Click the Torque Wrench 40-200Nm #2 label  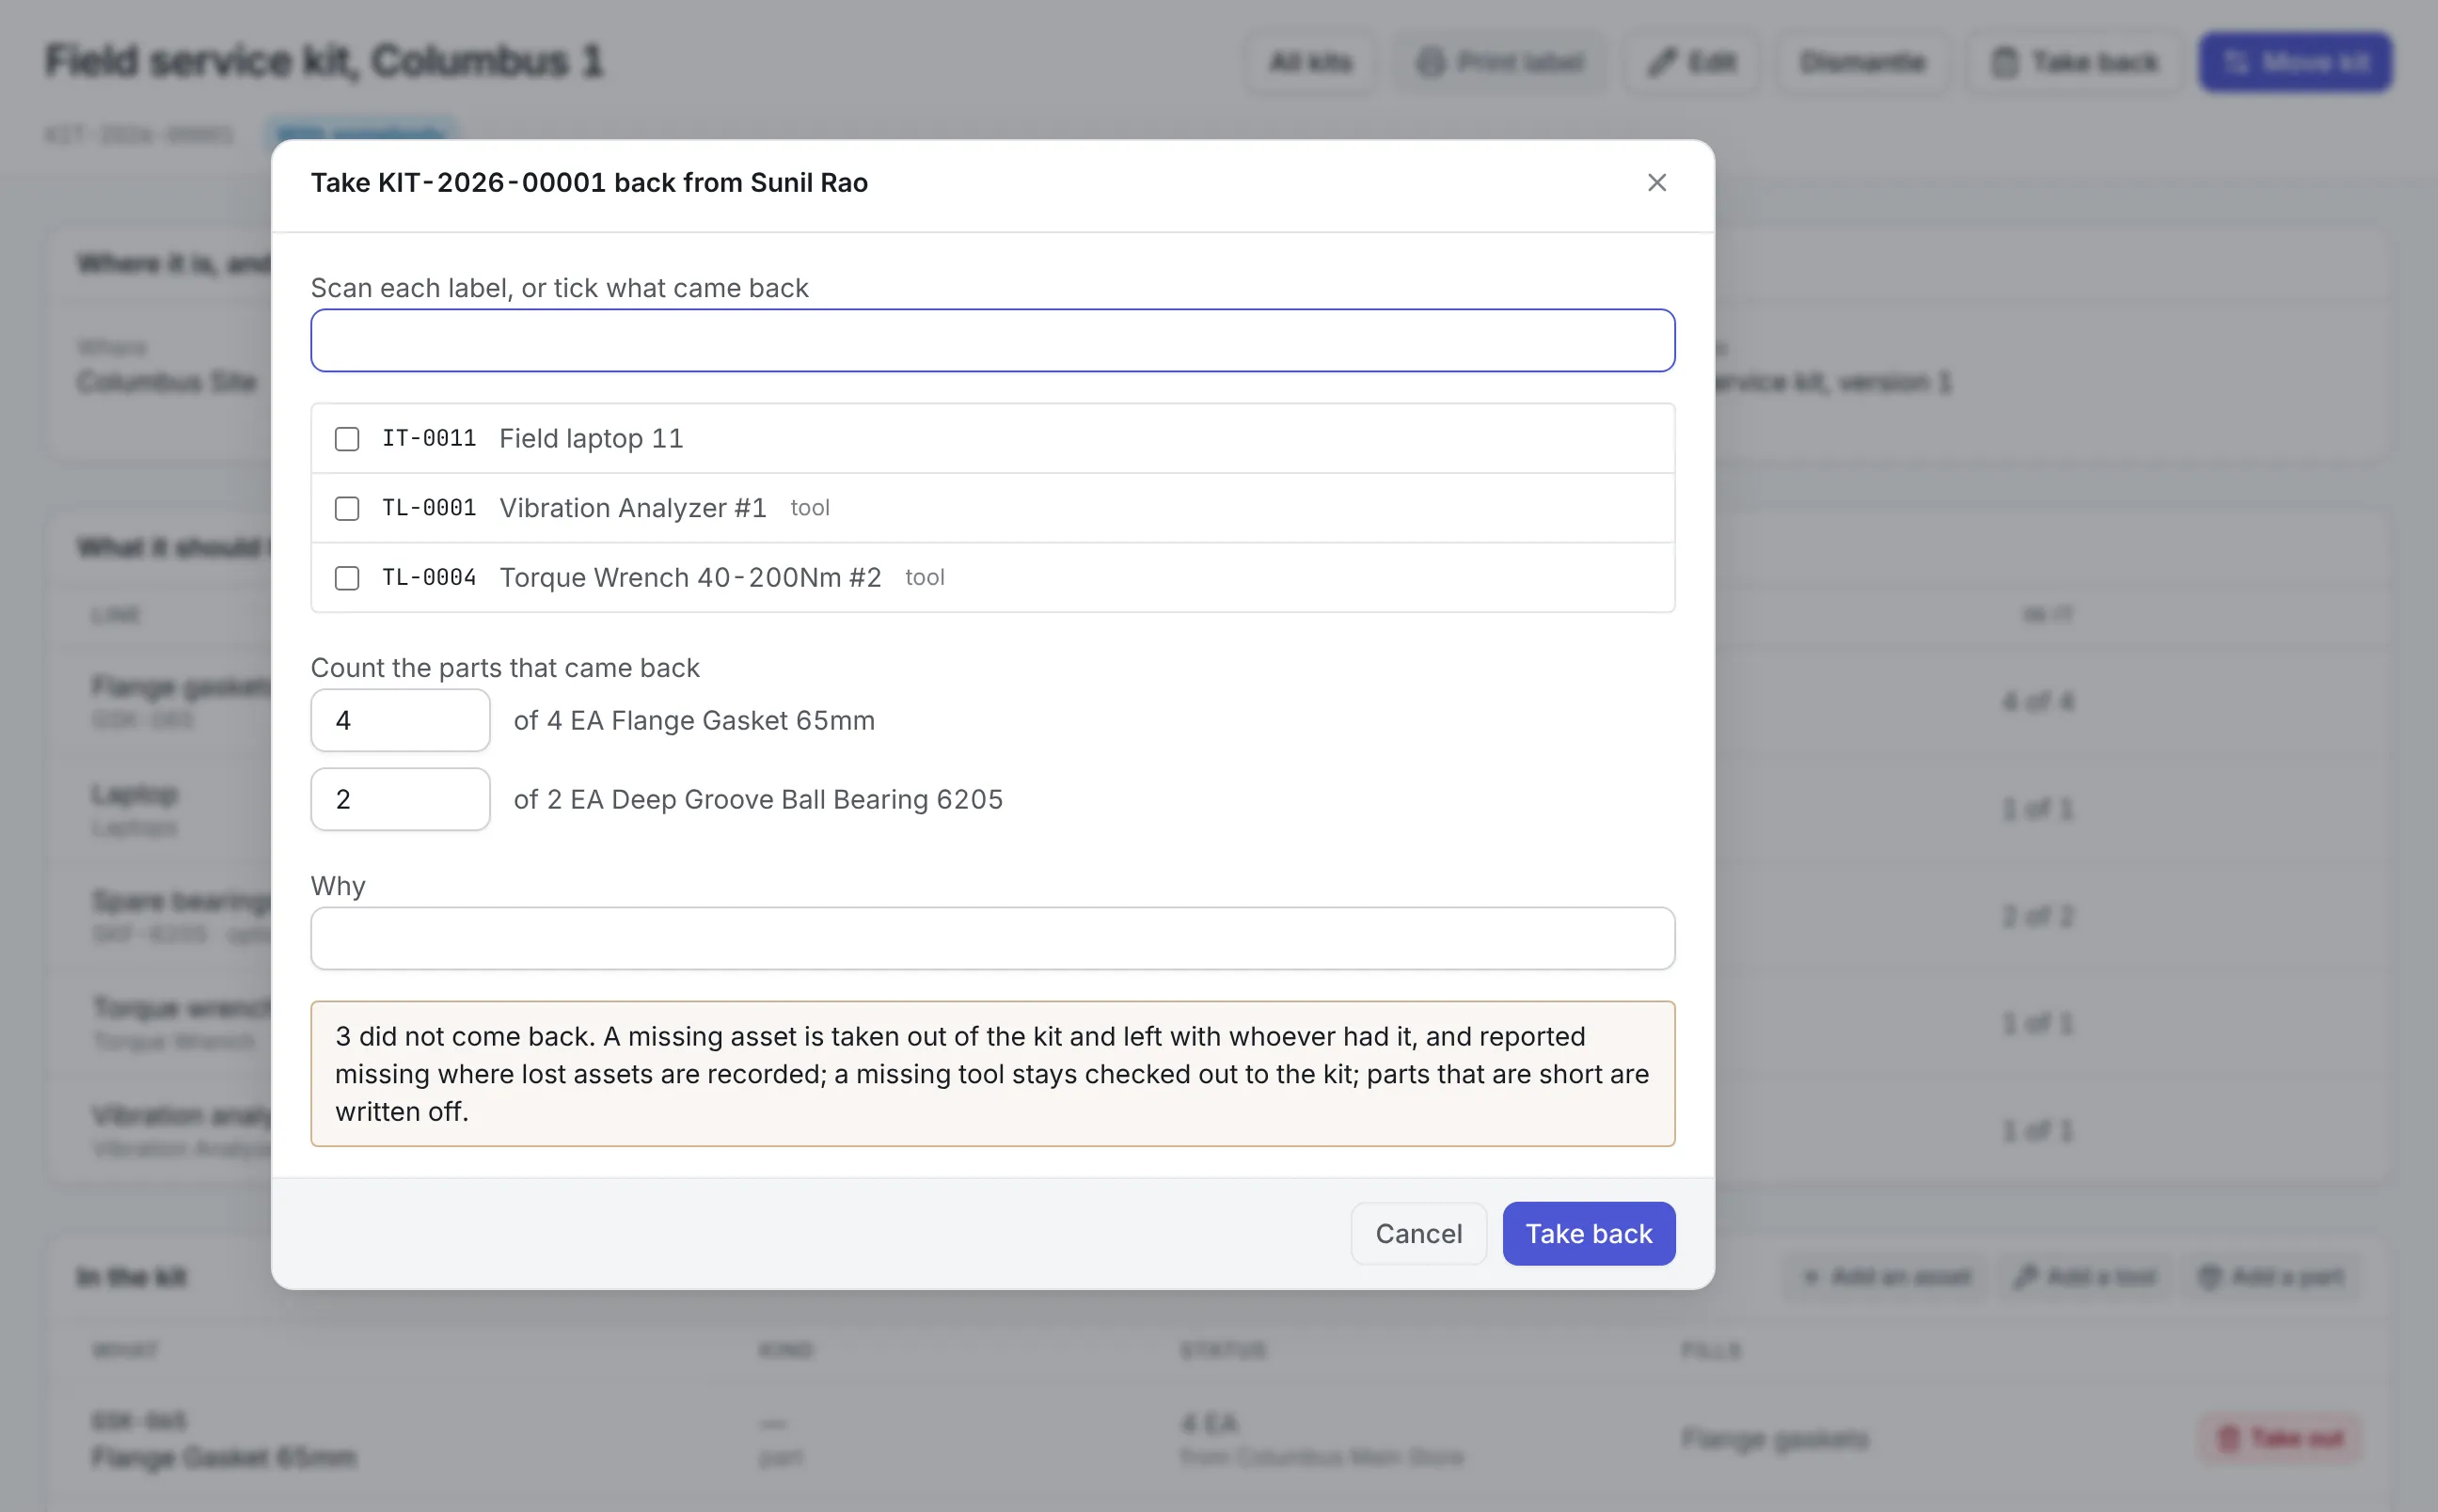point(690,578)
